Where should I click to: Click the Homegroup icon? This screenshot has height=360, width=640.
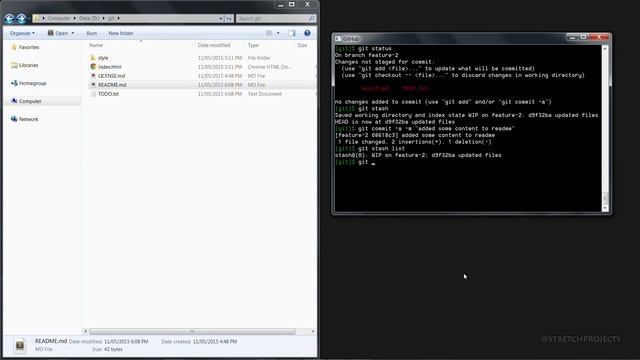pyautogui.click(x=14, y=83)
